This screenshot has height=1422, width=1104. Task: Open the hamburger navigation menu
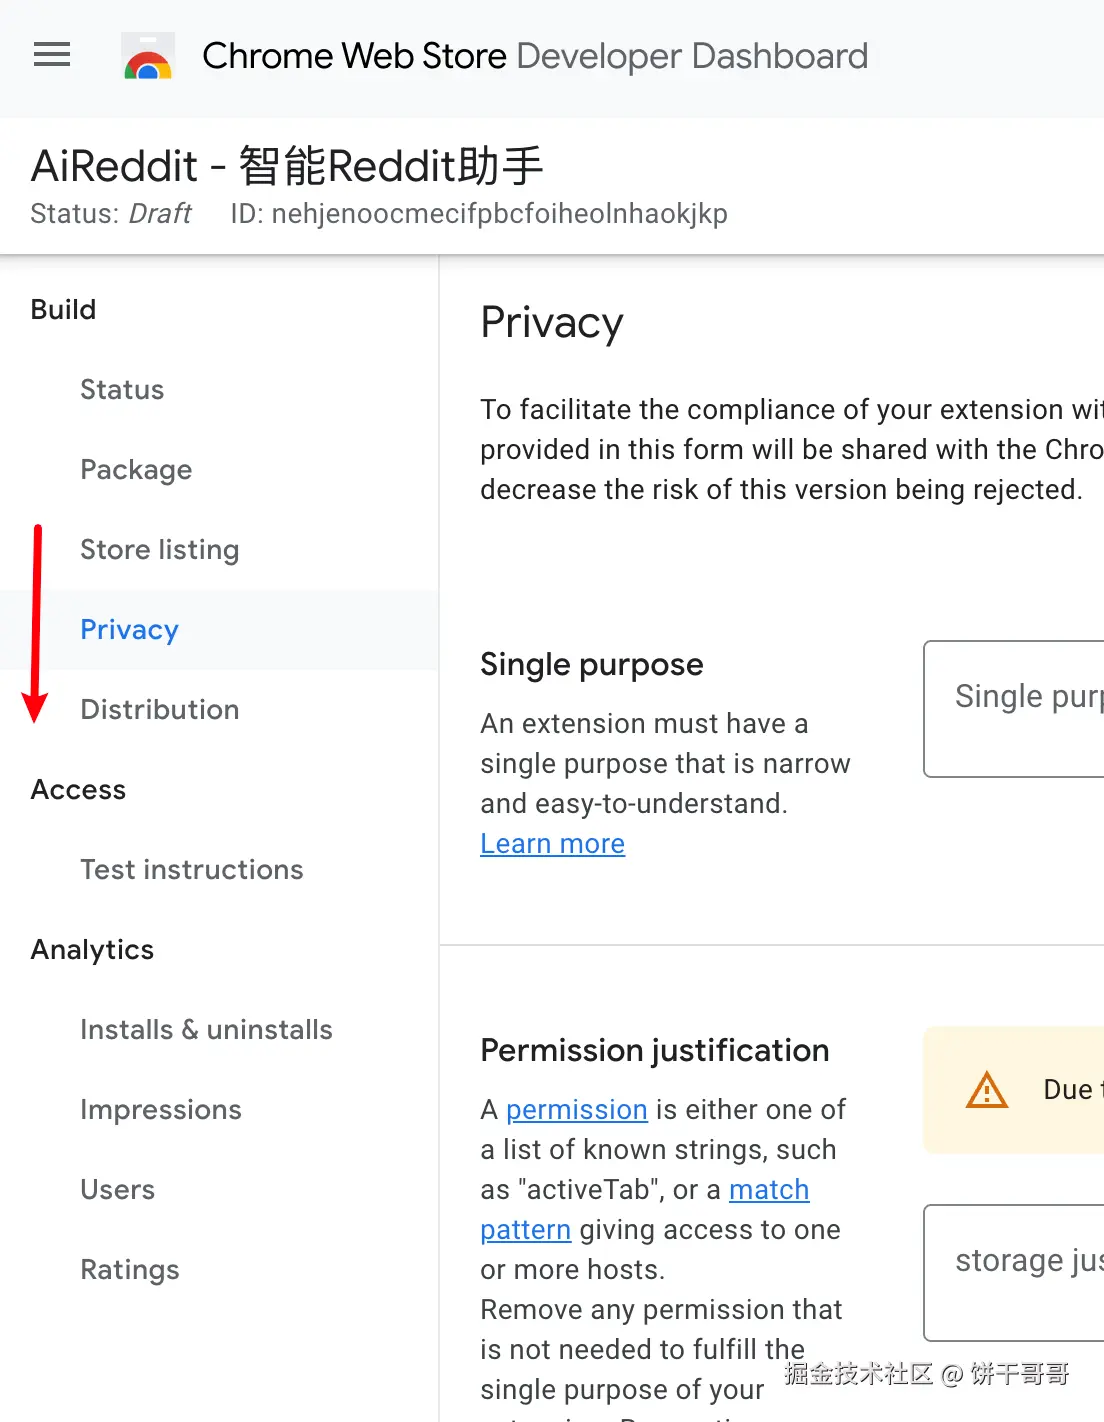(x=52, y=55)
